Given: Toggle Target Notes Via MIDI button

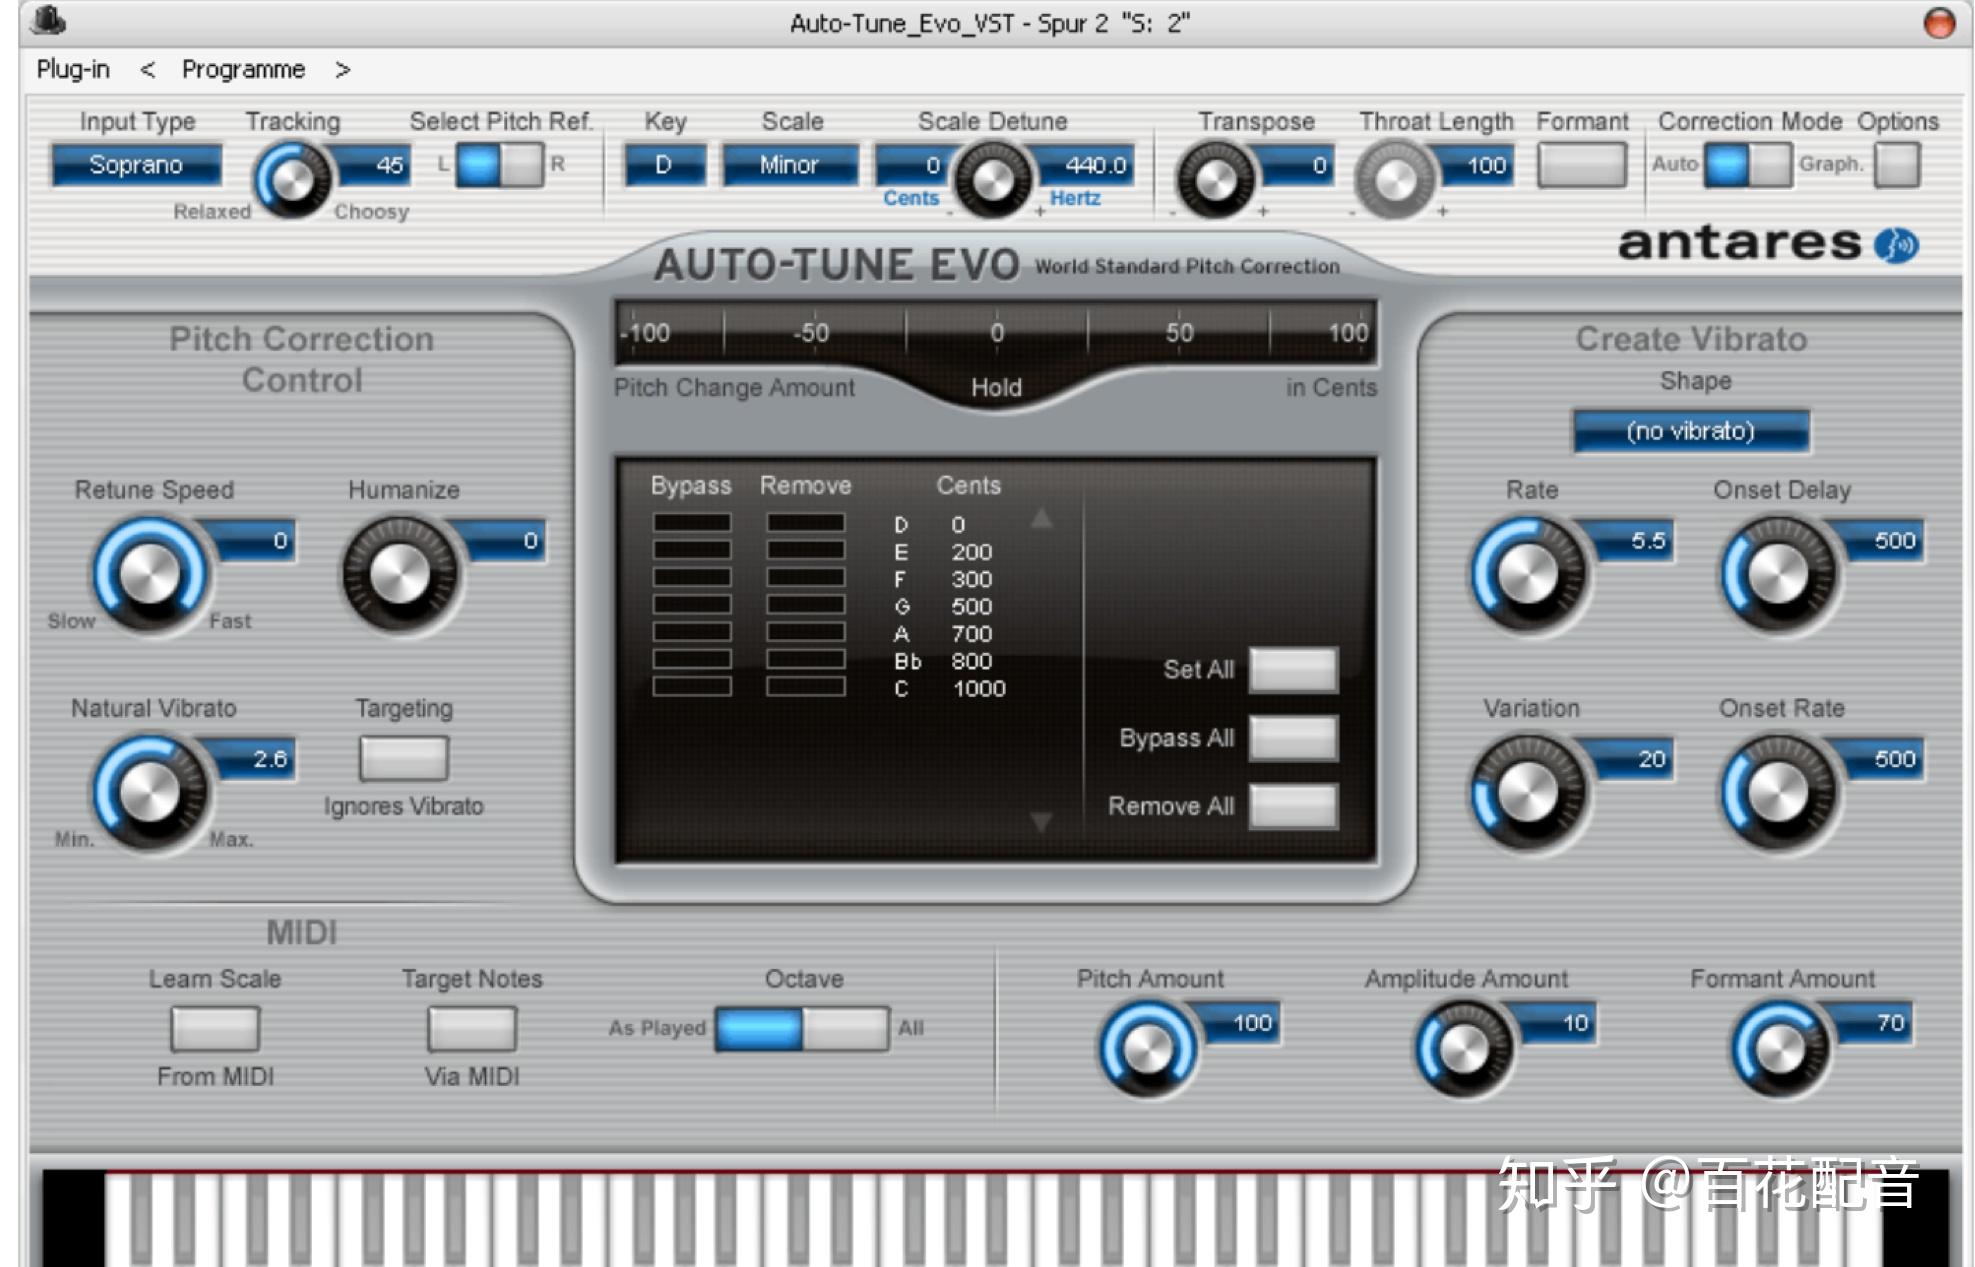Looking at the screenshot, I should coord(472,1028).
